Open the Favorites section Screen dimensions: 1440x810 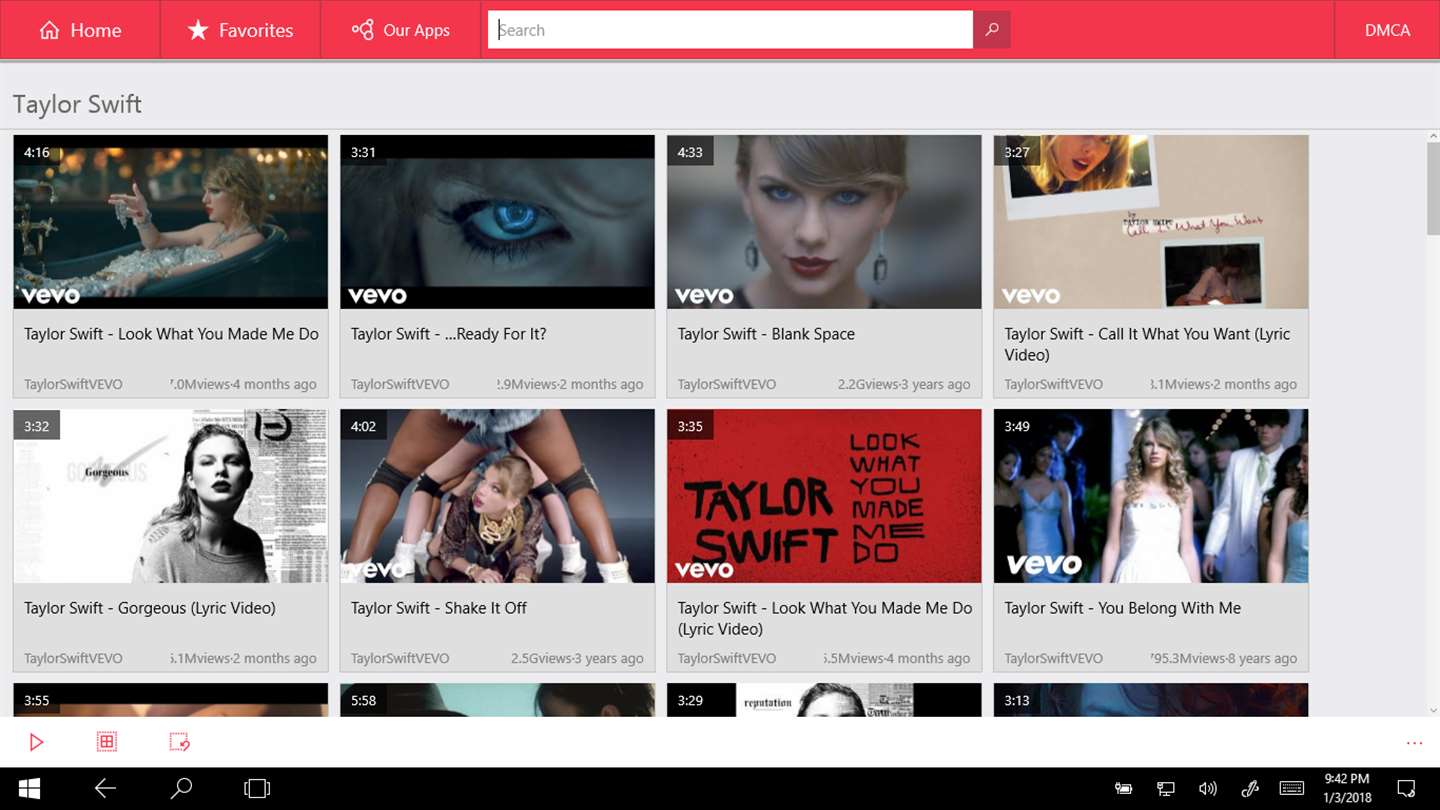click(240, 30)
